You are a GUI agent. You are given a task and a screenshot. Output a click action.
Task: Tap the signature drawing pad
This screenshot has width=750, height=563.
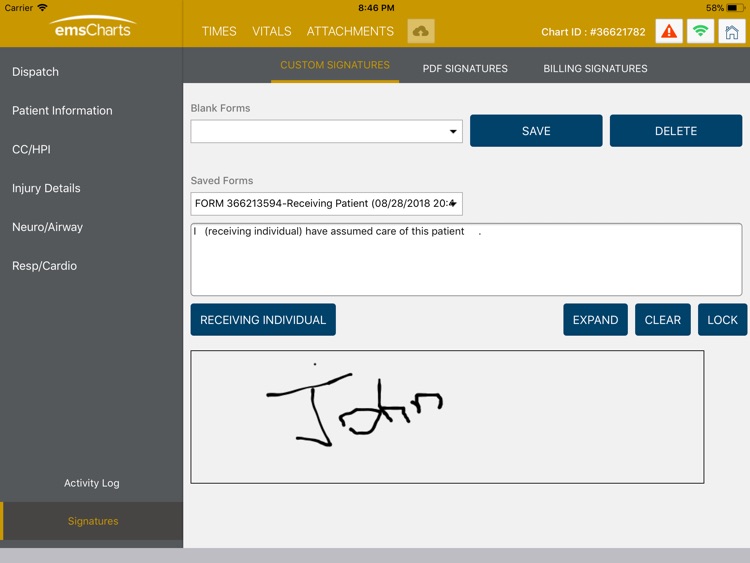(447, 417)
